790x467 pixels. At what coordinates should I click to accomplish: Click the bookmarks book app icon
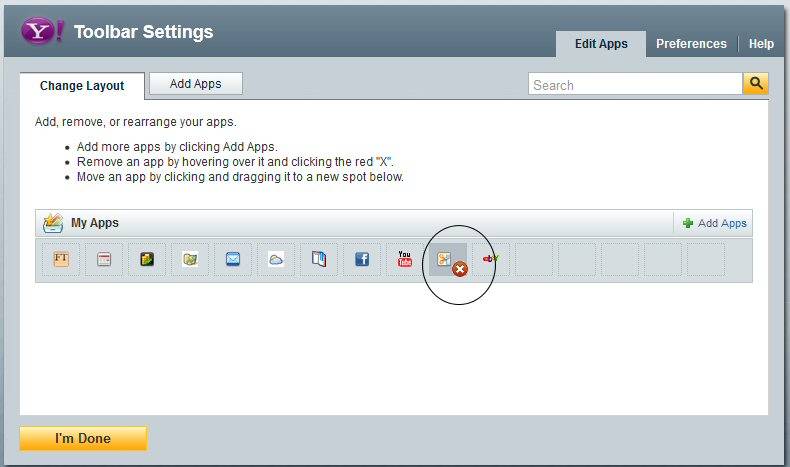pyautogui.click(x=319, y=260)
